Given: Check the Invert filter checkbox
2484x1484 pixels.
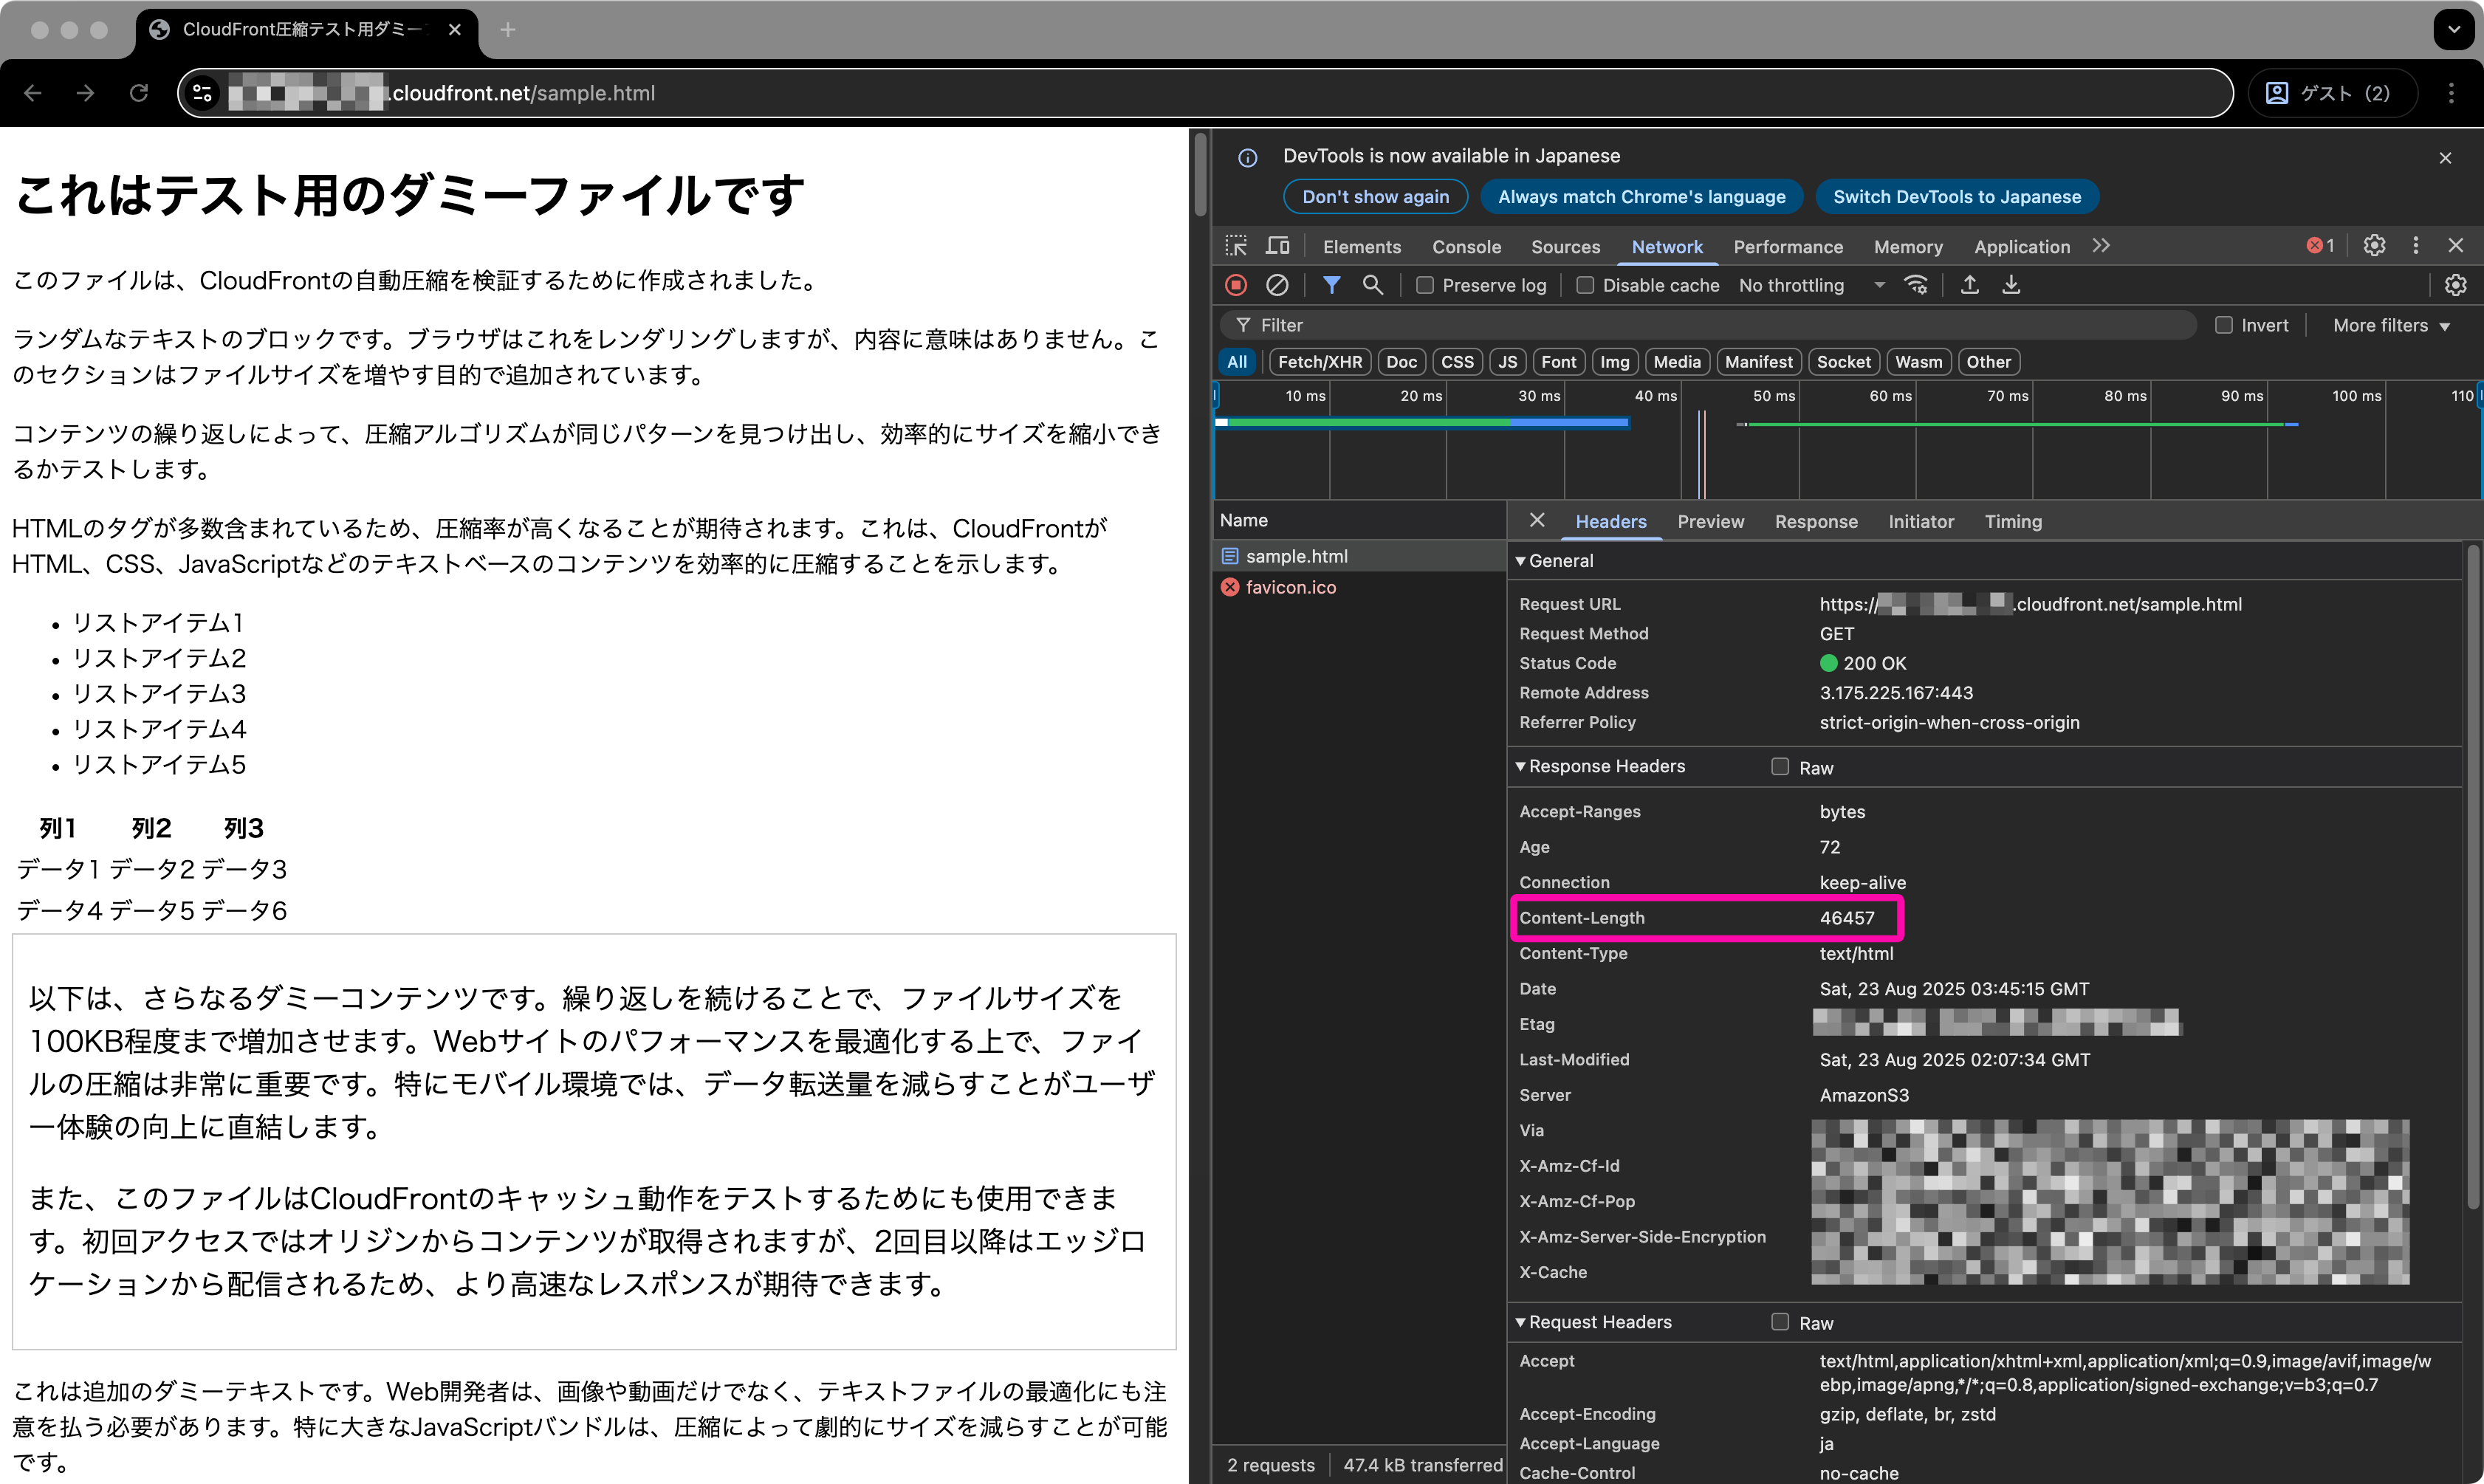Looking at the screenshot, I should [2223, 325].
